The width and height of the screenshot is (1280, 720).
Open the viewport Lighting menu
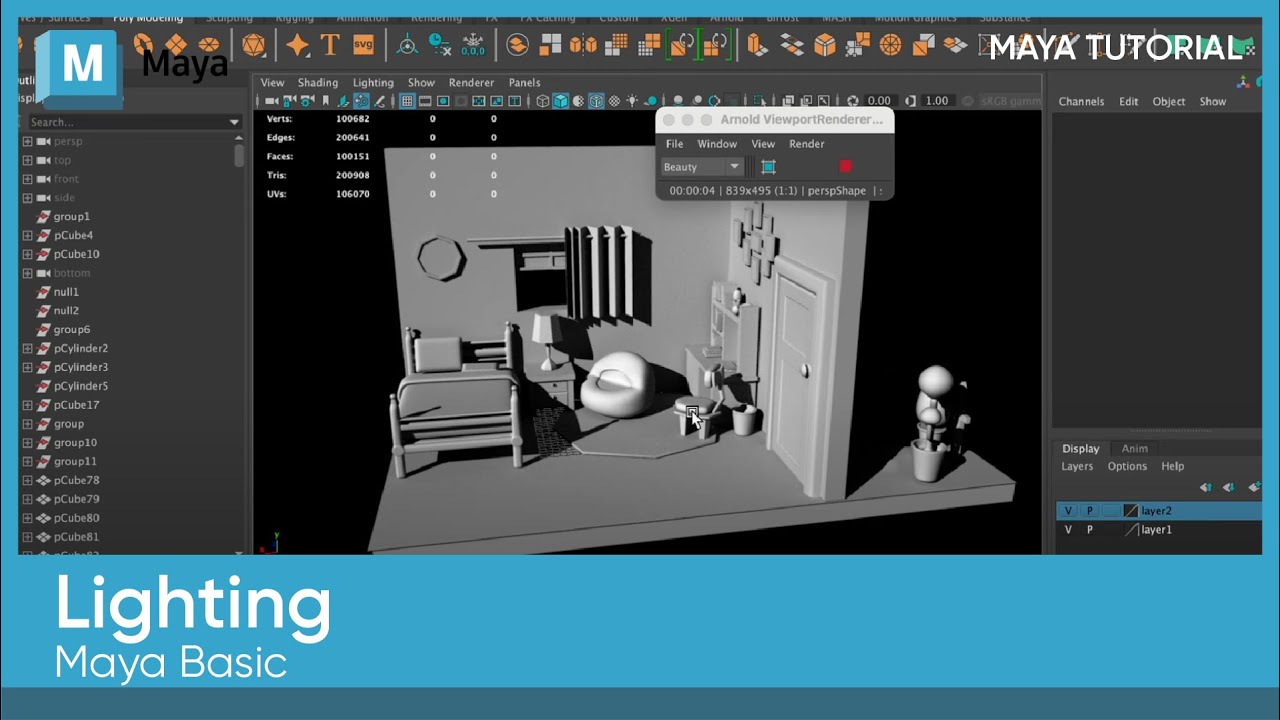373,83
